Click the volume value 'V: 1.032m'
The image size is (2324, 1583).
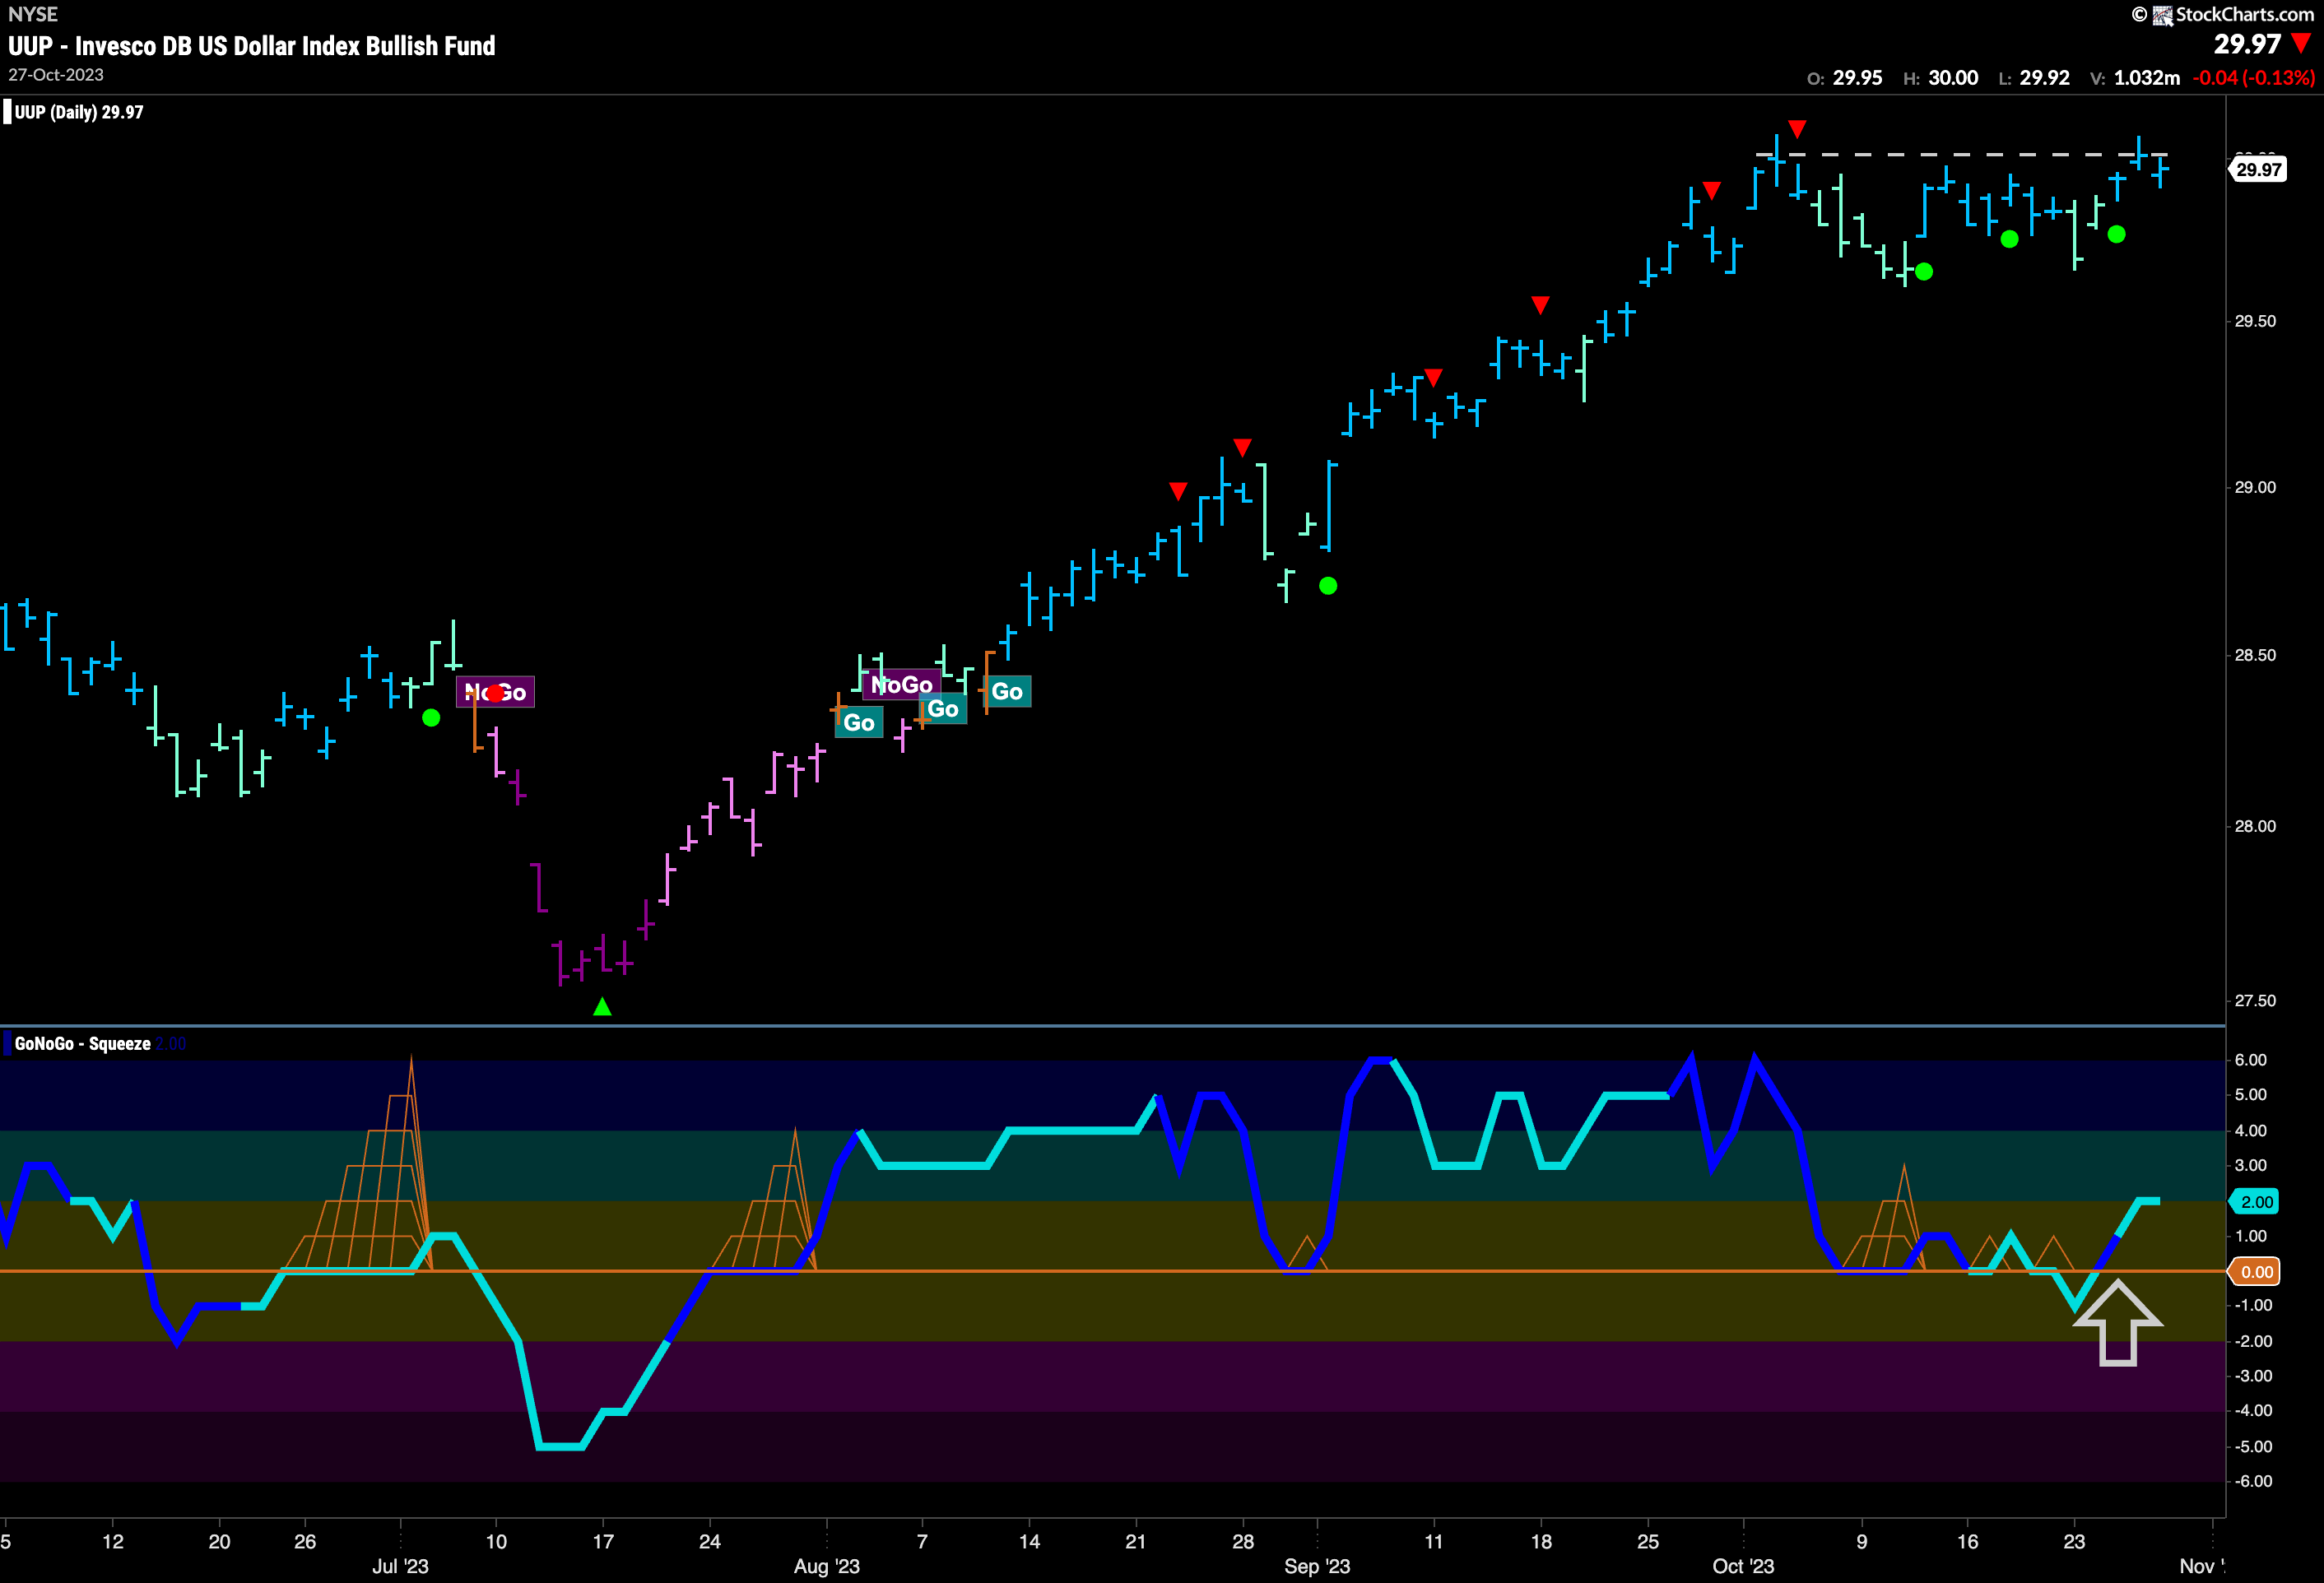click(x=2135, y=78)
